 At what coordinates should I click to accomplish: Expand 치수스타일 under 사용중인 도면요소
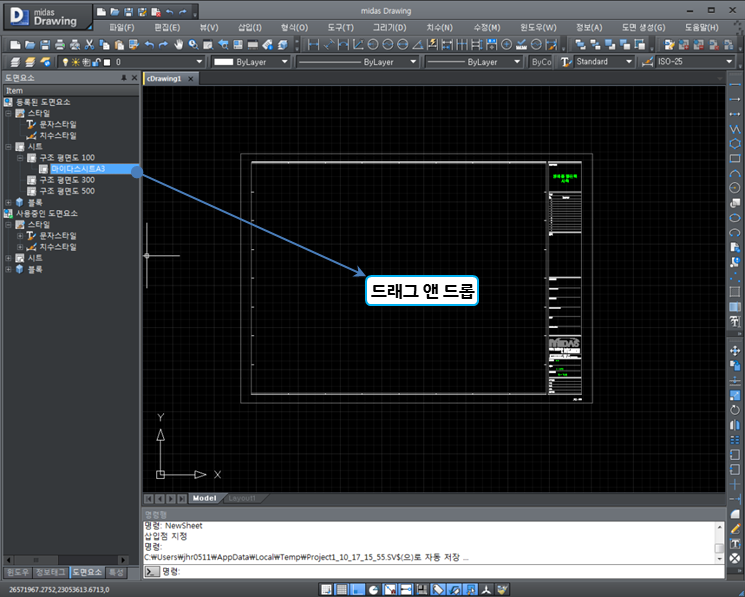pyautogui.click(x=20, y=247)
